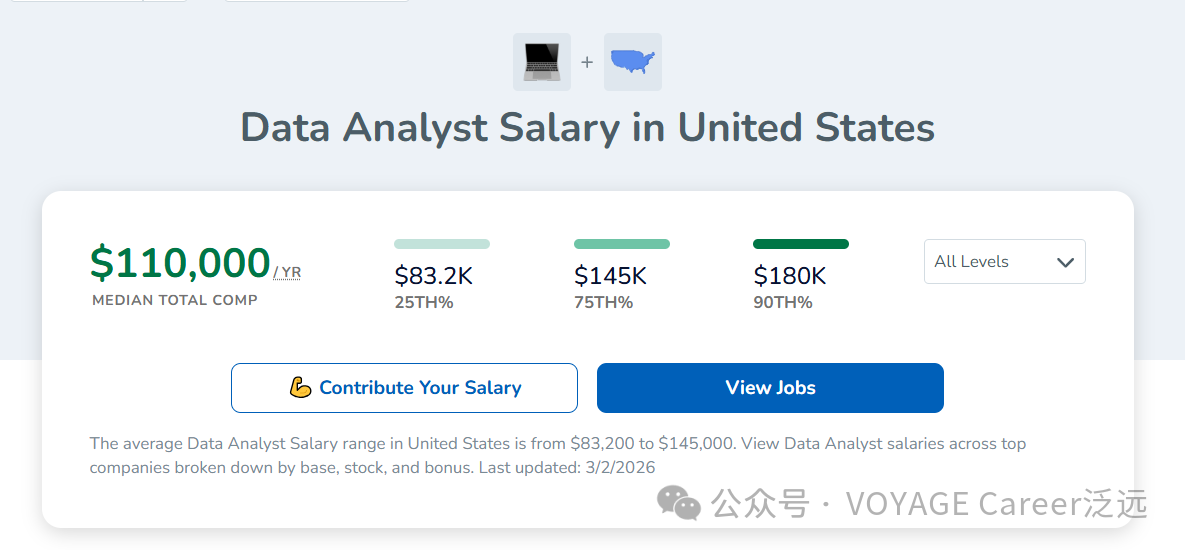1185x550 pixels.
Task: Click the flexed bicep emoji icon
Action: 300,388
